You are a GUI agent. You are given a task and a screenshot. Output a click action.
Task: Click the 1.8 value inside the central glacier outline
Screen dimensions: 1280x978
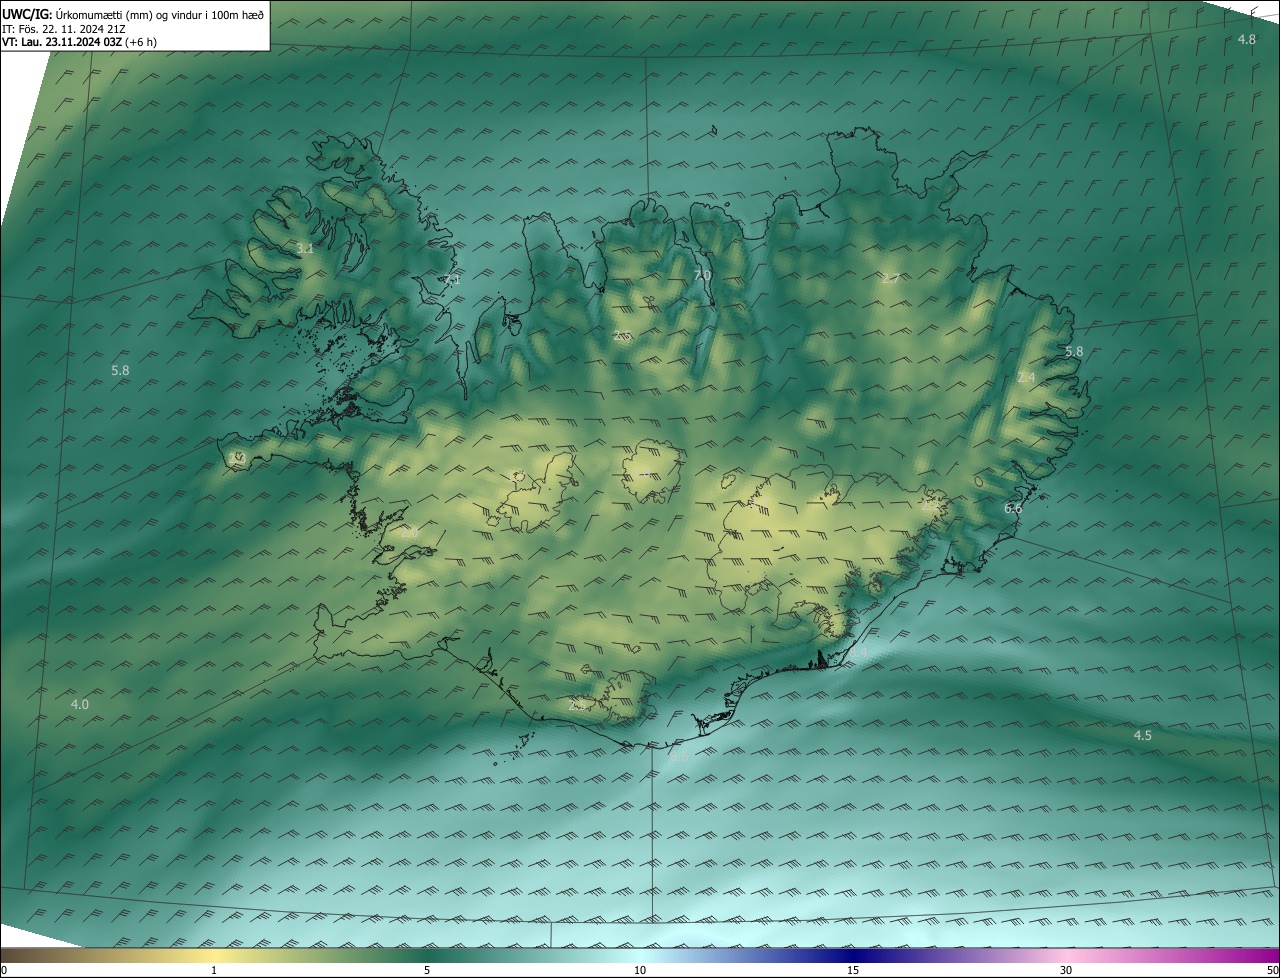coord(644,473)
